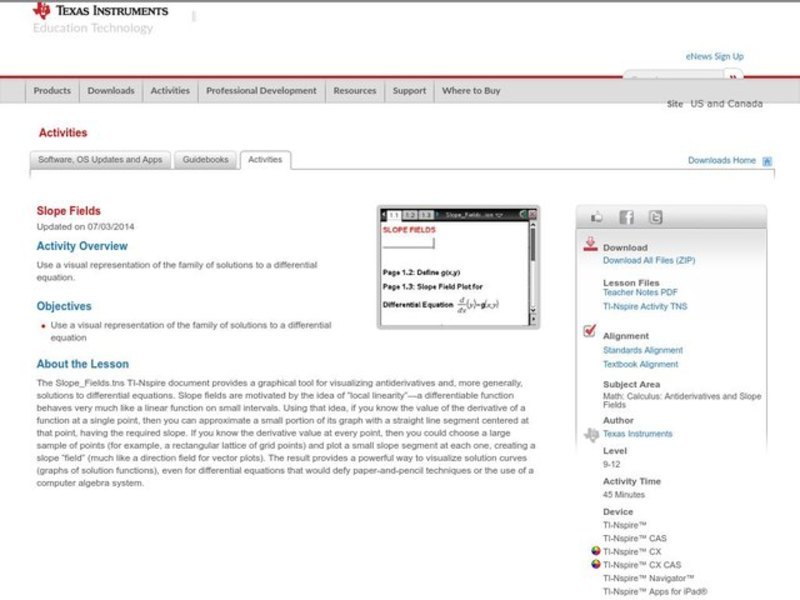Image resolution: width=800 pixels, height=600 pixels.
Task: Switch to Software, OS Updates and Apps tab
Action: pyautogui.click(x=100, y=160)
